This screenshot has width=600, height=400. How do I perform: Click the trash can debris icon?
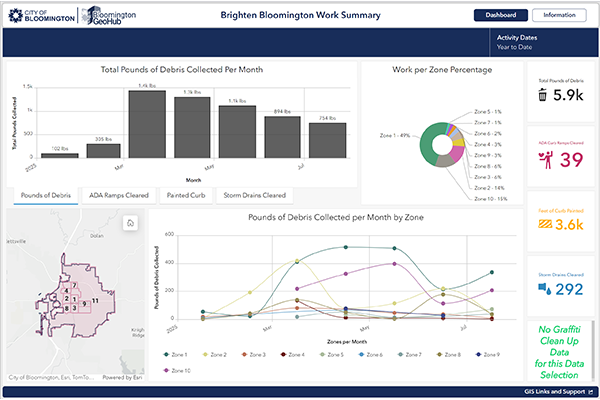(542, 95)
